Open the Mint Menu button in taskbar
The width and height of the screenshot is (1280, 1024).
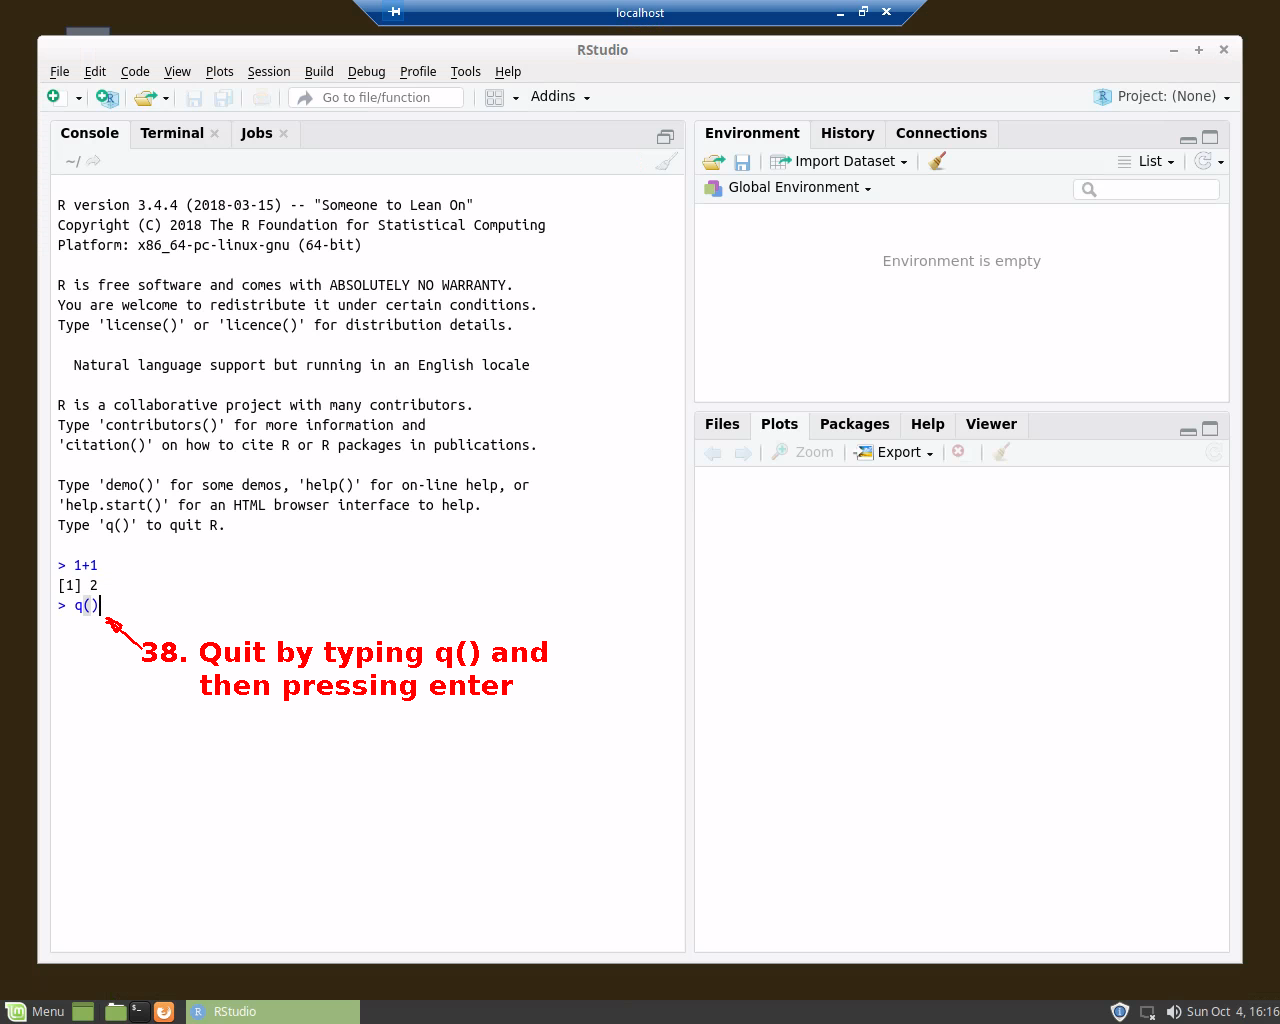pyautogui.click(x=35, y=1011)
